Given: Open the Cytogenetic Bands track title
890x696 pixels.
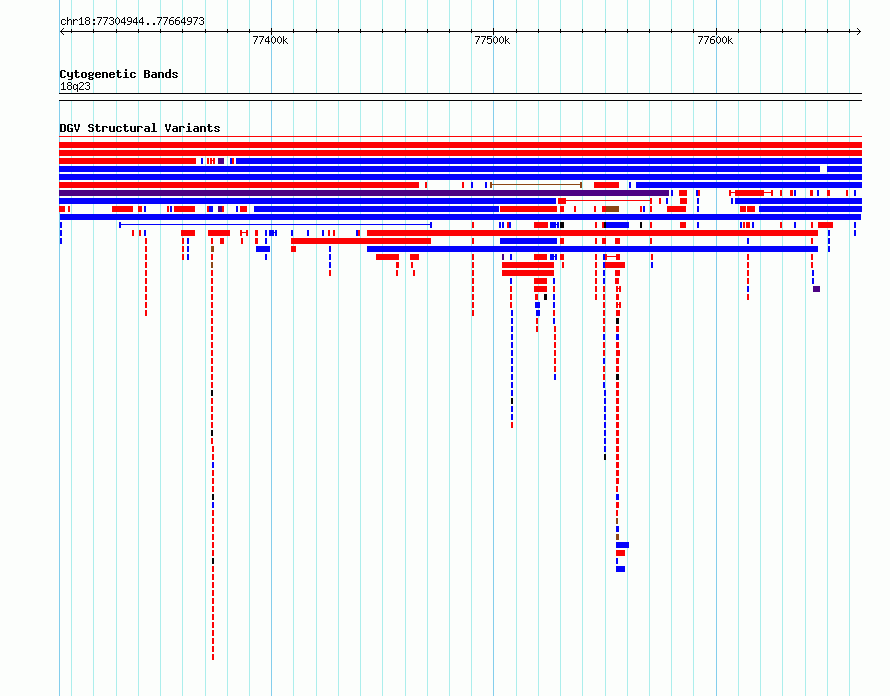Looking at the screenshot, I should pyautogui.click(x=119, y=74).
